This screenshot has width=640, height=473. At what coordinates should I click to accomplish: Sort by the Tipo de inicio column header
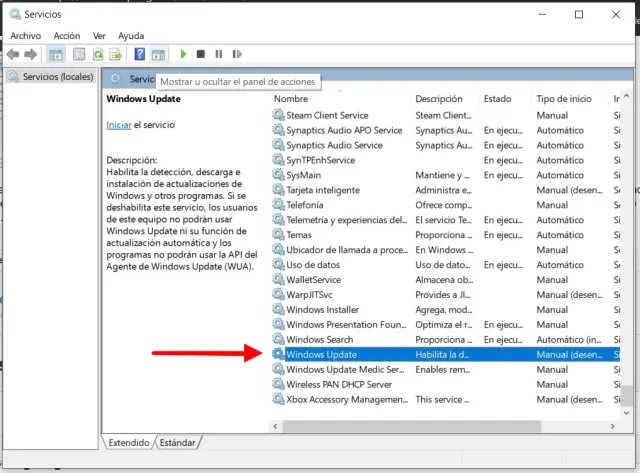[x=564, y=99]
